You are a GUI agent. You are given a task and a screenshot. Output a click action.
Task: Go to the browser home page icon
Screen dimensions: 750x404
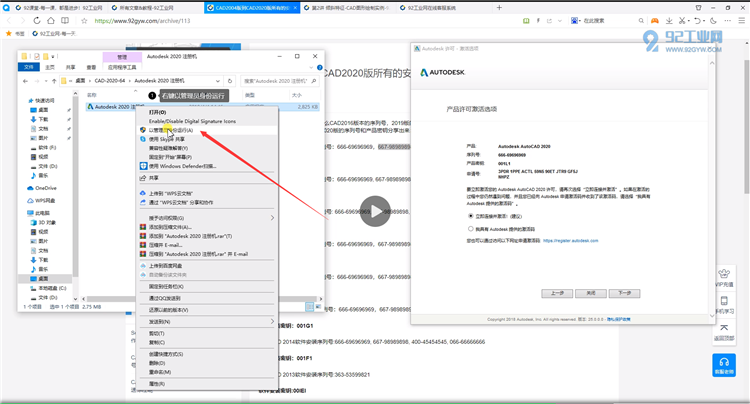pyautogui.click(x=51, y=21)
